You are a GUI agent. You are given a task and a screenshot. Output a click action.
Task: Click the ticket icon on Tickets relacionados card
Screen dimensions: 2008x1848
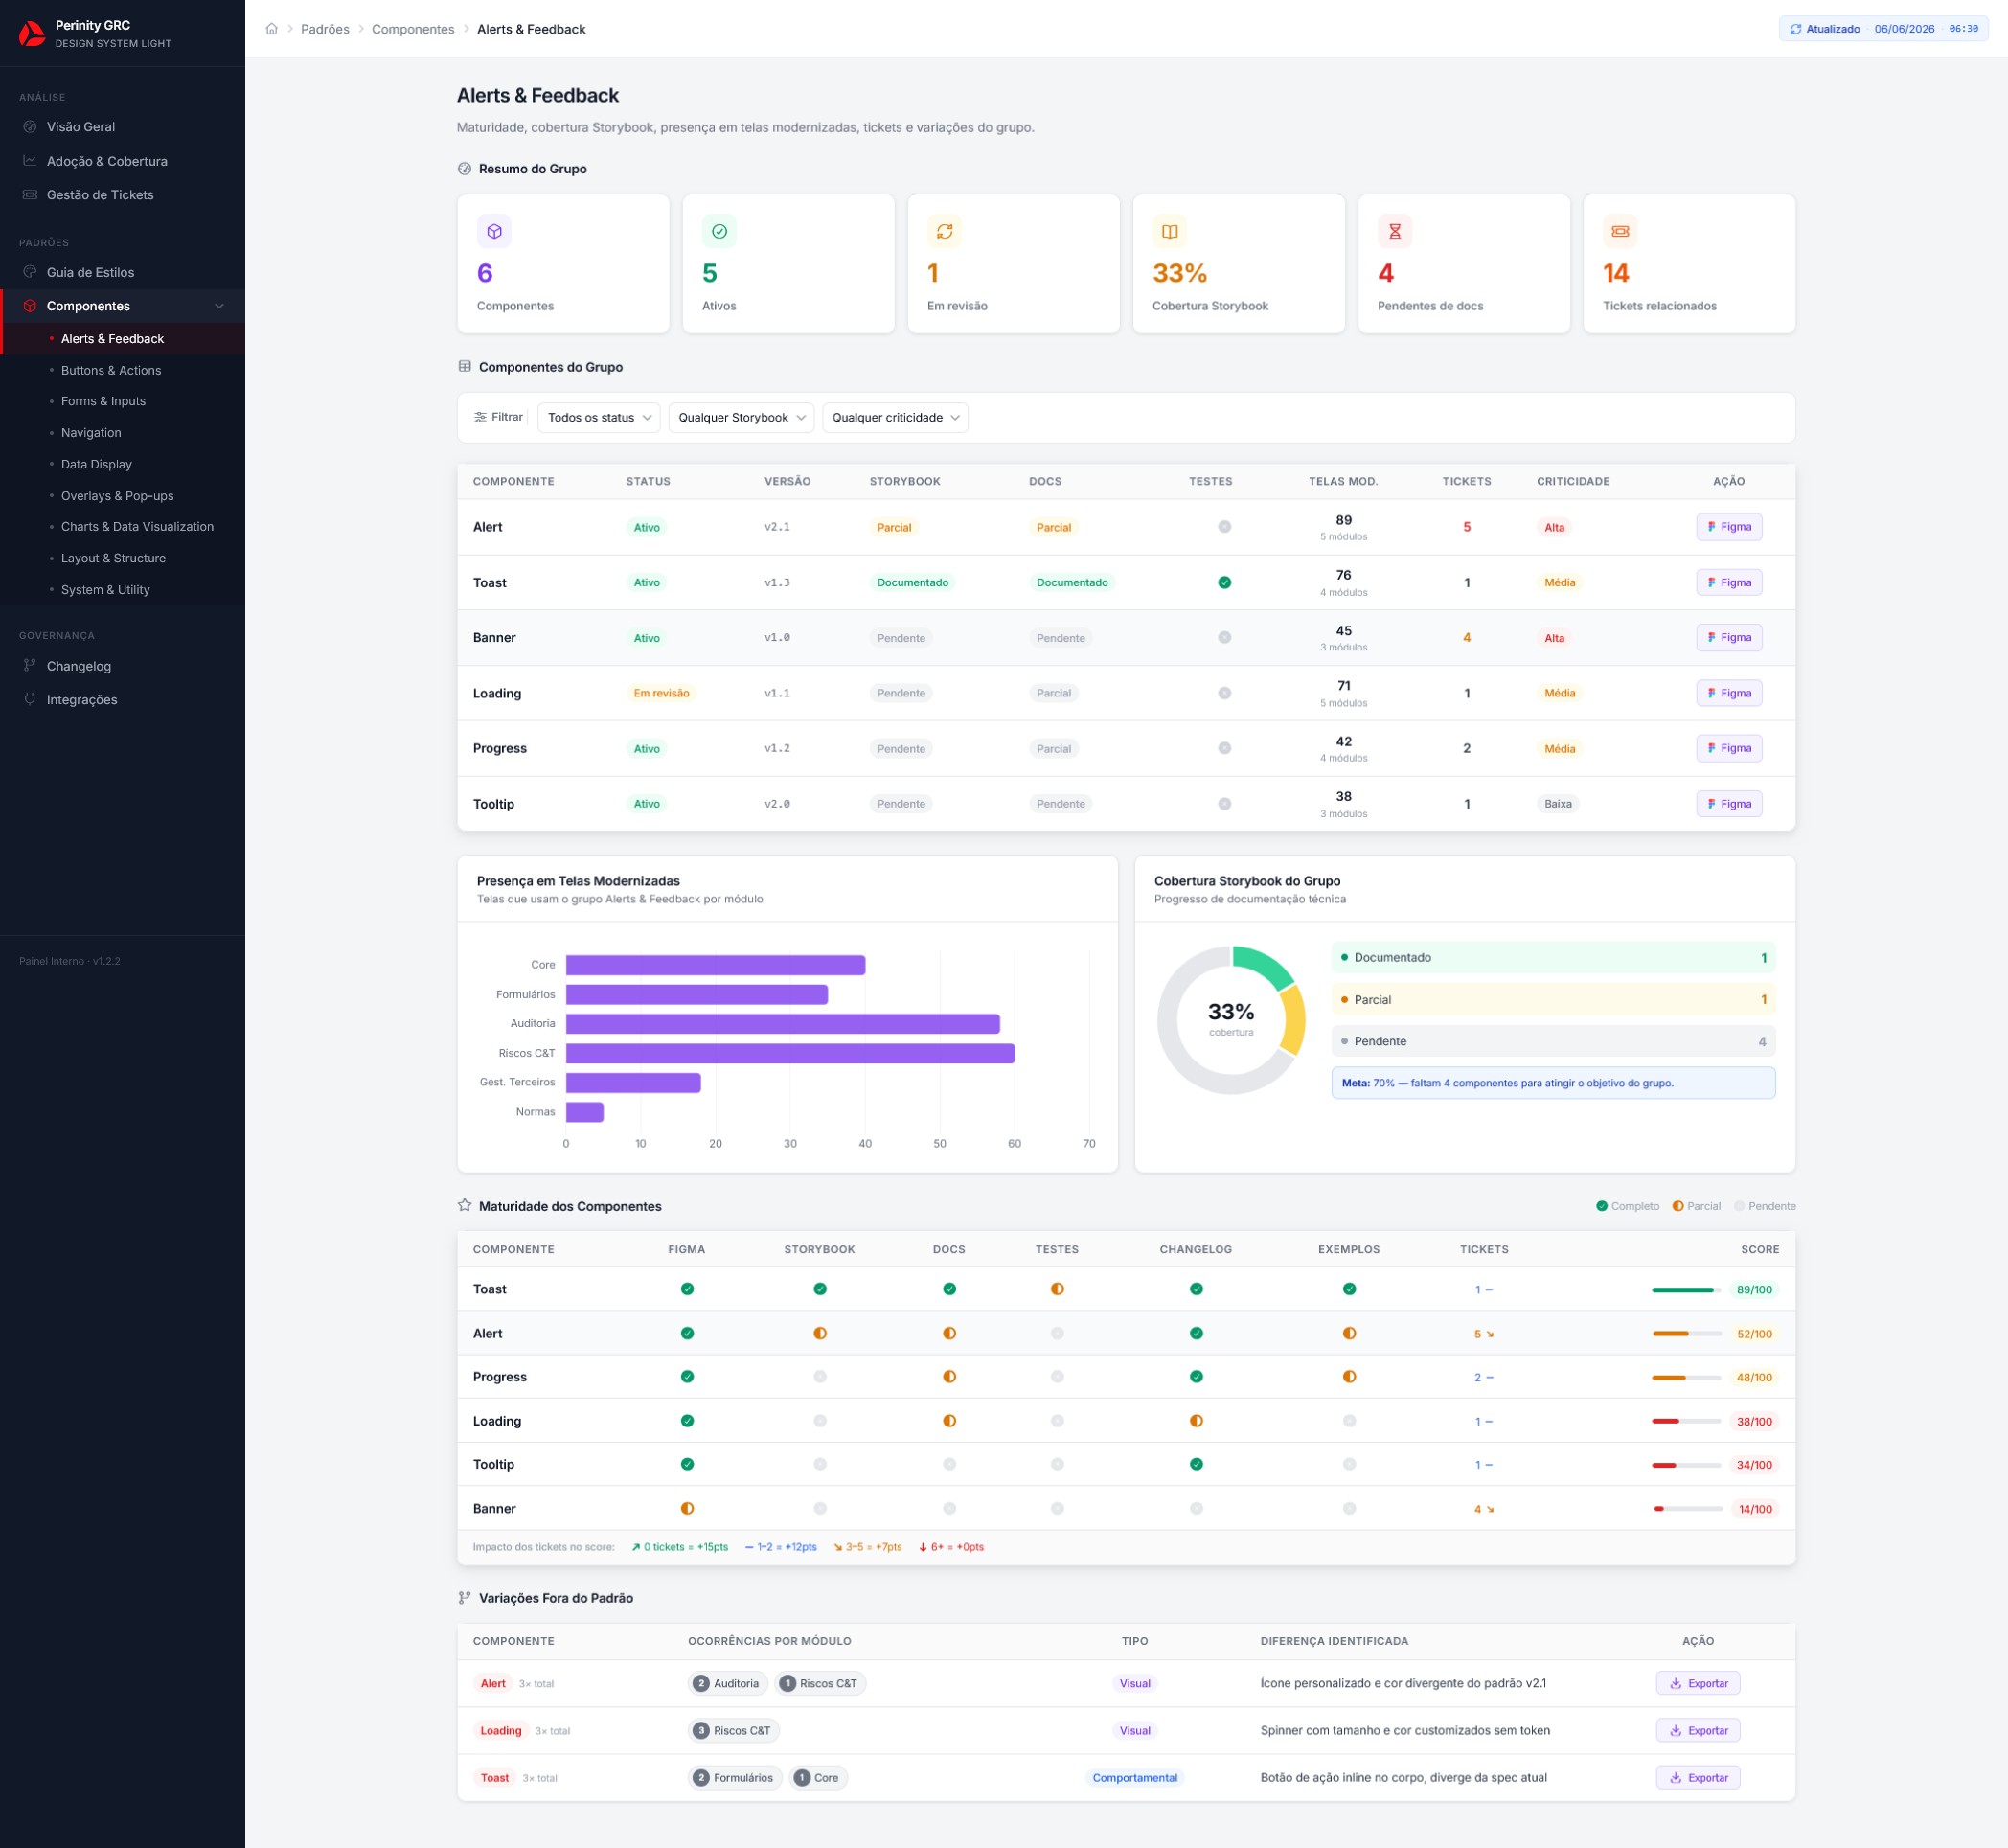tap(1620, 231)
